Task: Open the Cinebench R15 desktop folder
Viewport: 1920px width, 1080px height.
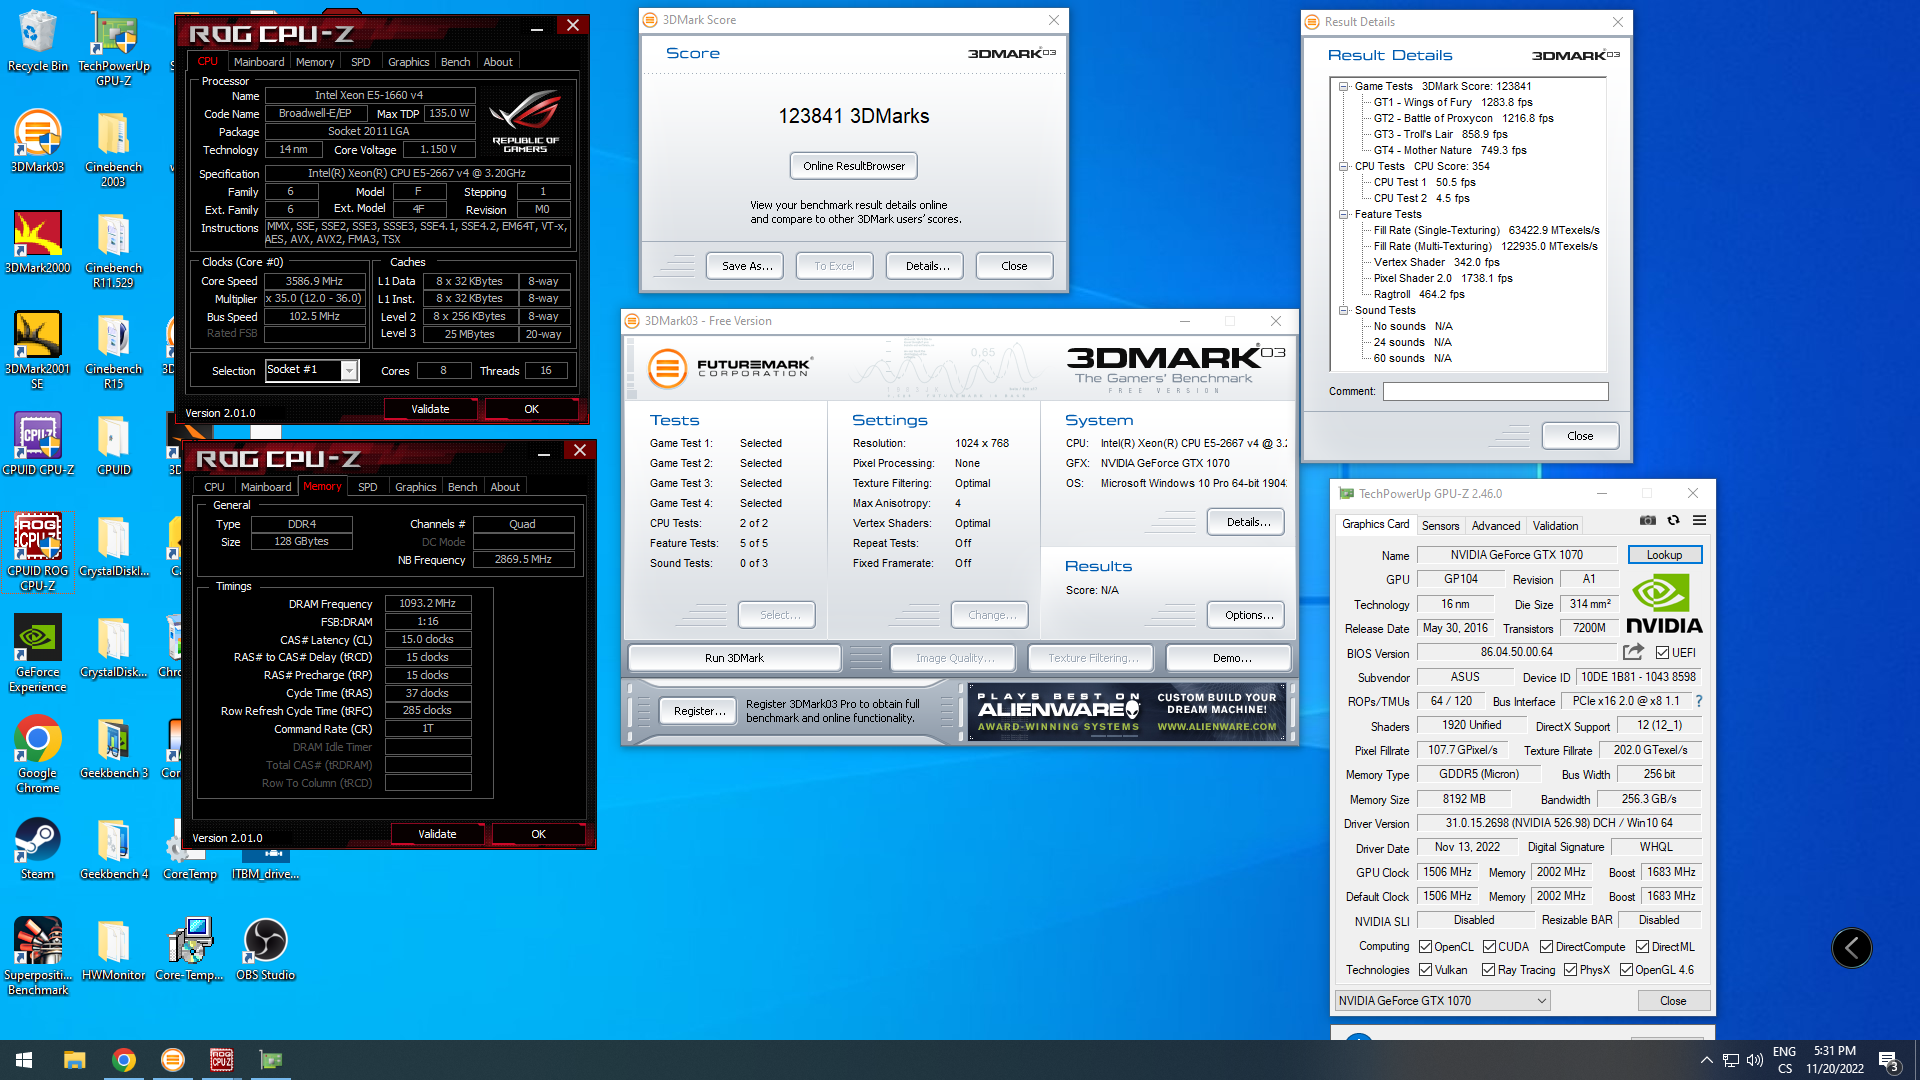Action: point(113,350)
